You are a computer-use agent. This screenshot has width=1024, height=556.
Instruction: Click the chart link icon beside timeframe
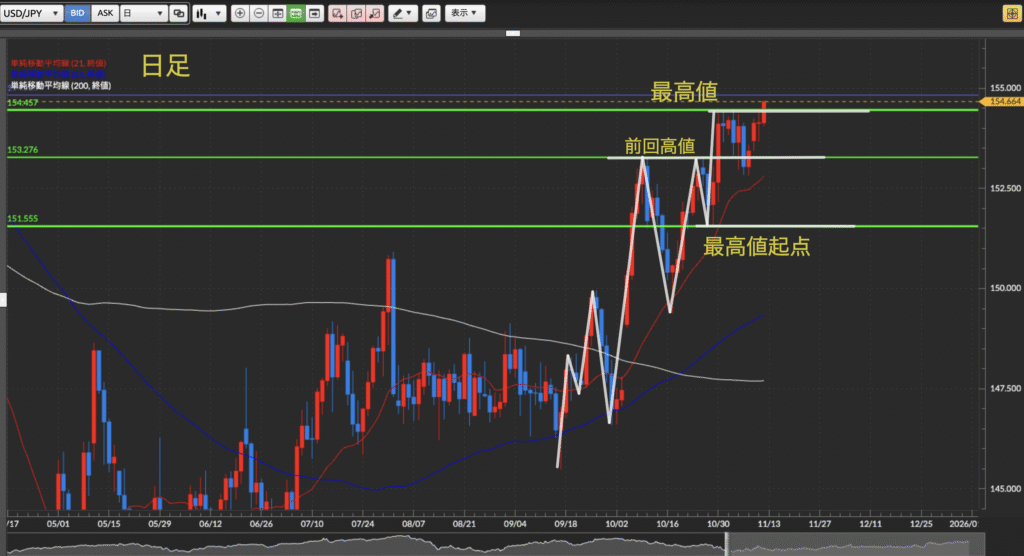(178, 14)
